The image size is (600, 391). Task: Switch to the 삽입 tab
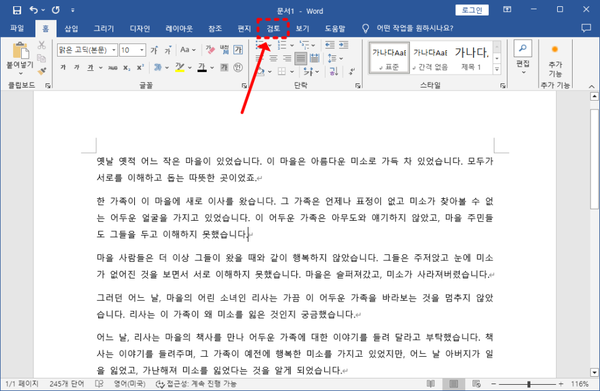coord(71,28)
